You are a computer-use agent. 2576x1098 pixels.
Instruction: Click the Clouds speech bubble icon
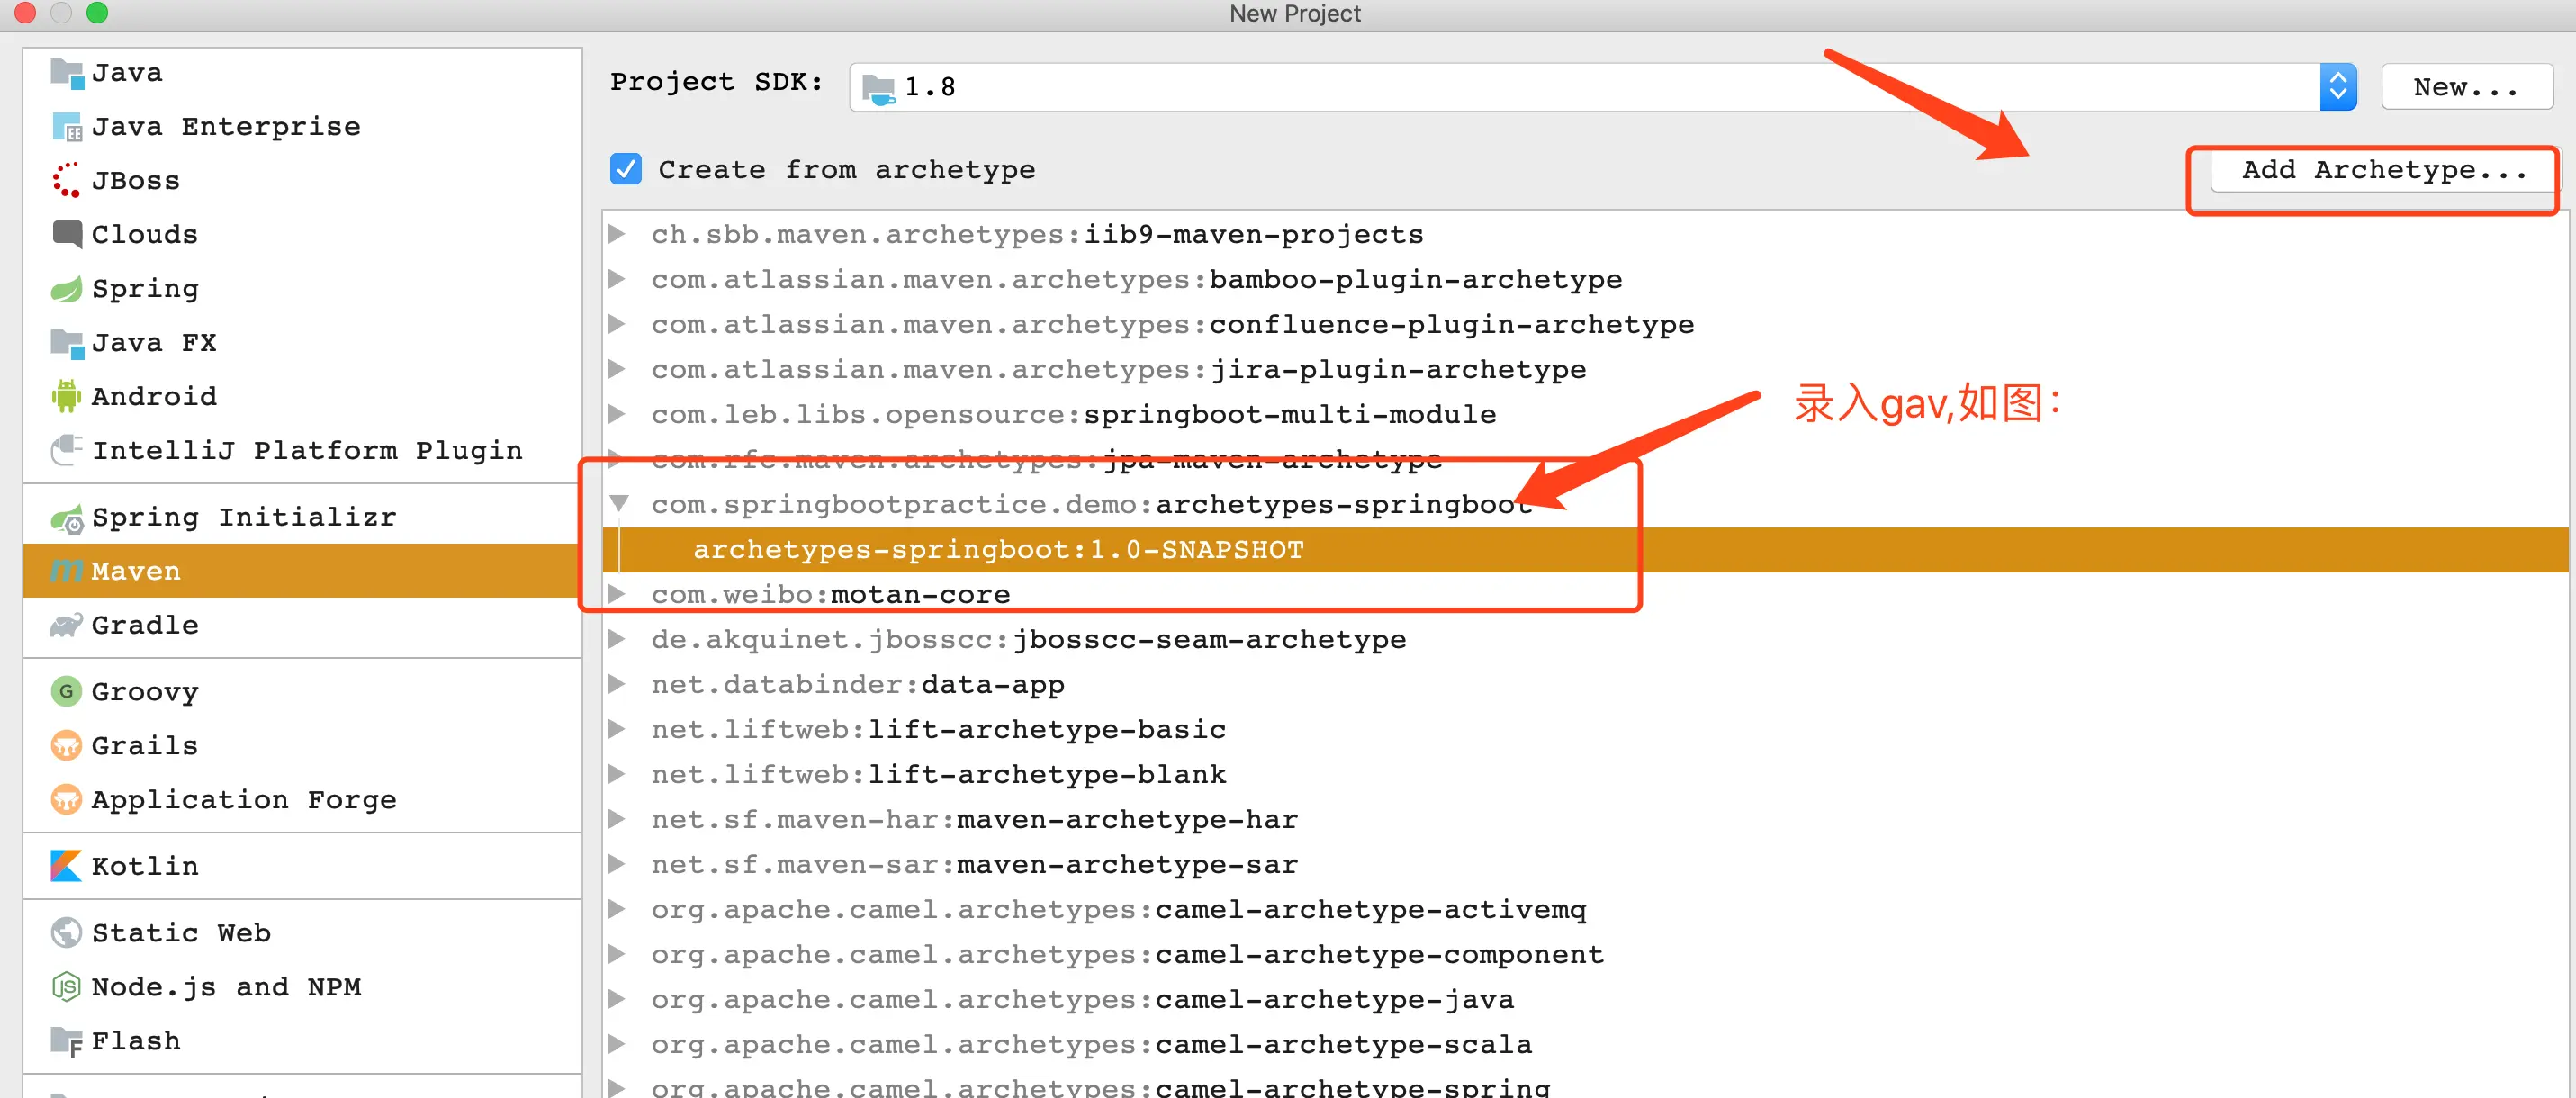point(66,234)
